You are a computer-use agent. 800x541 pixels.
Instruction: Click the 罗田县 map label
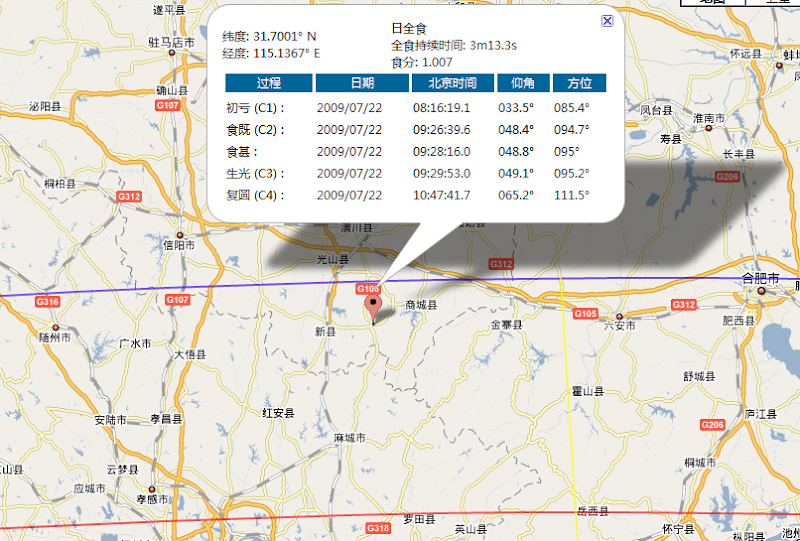pos(419,520)
